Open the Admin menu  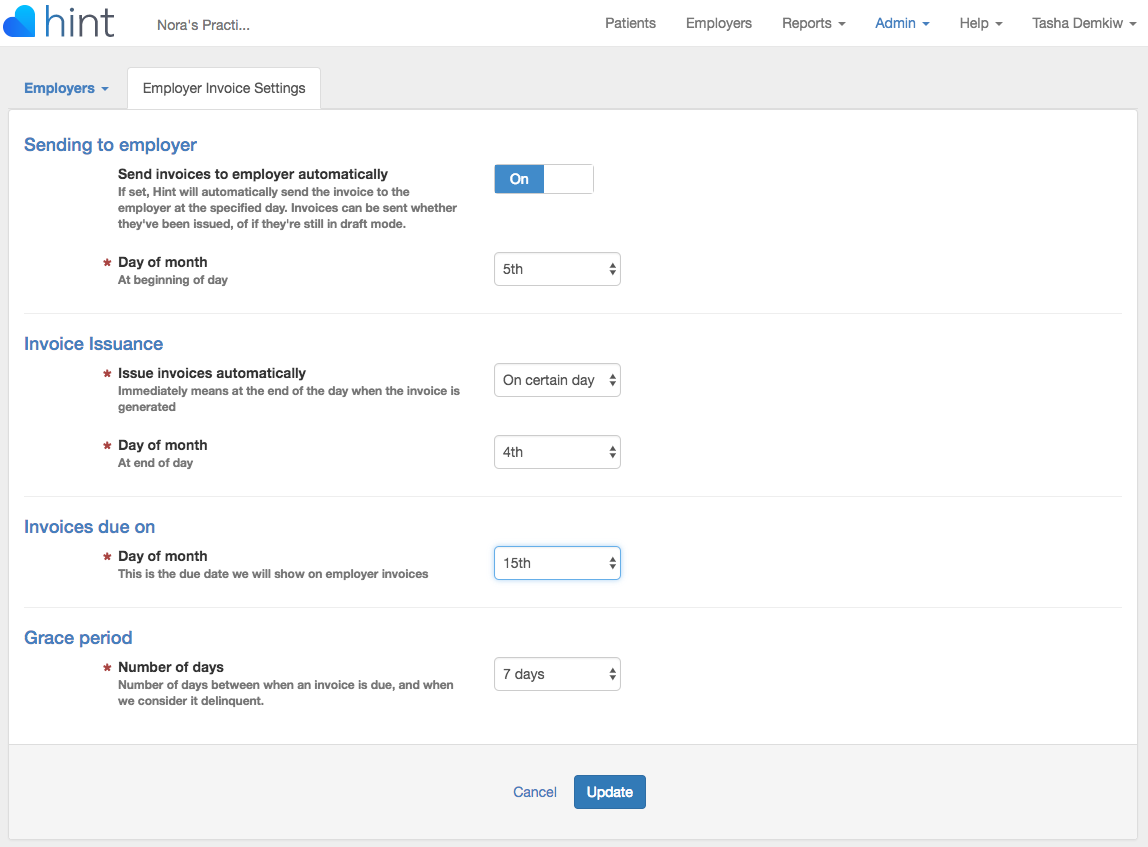click(x=902, y=23)
